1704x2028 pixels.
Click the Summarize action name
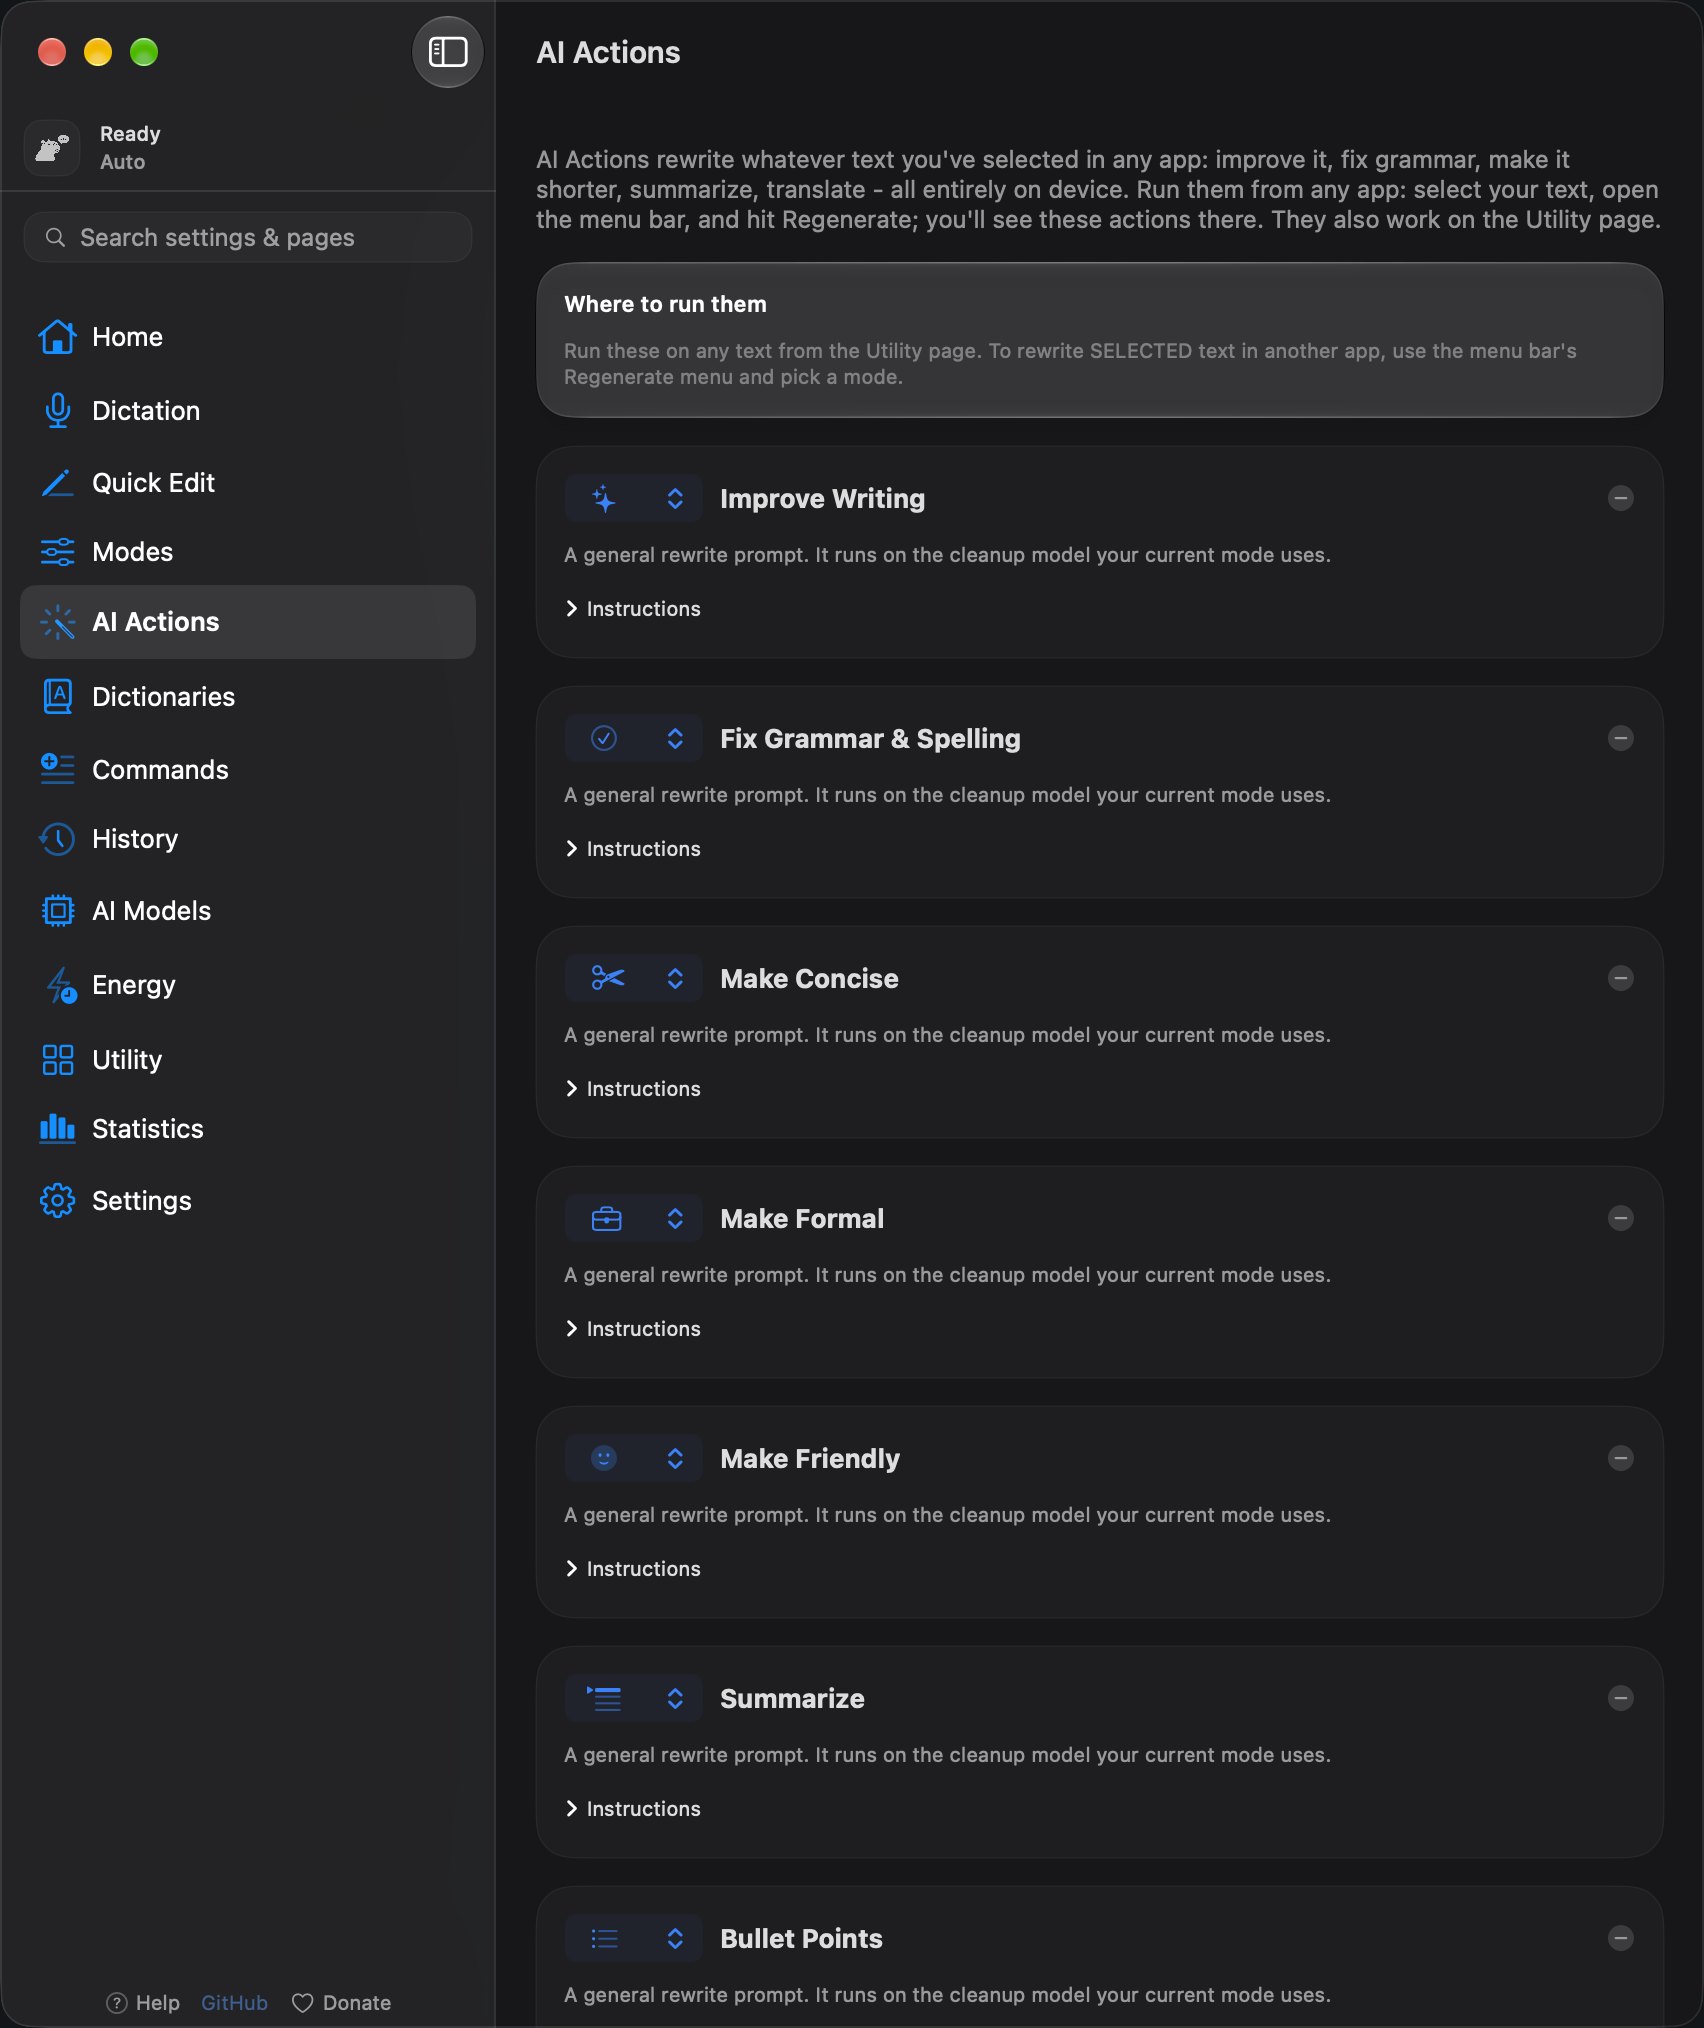point(792,1699)
